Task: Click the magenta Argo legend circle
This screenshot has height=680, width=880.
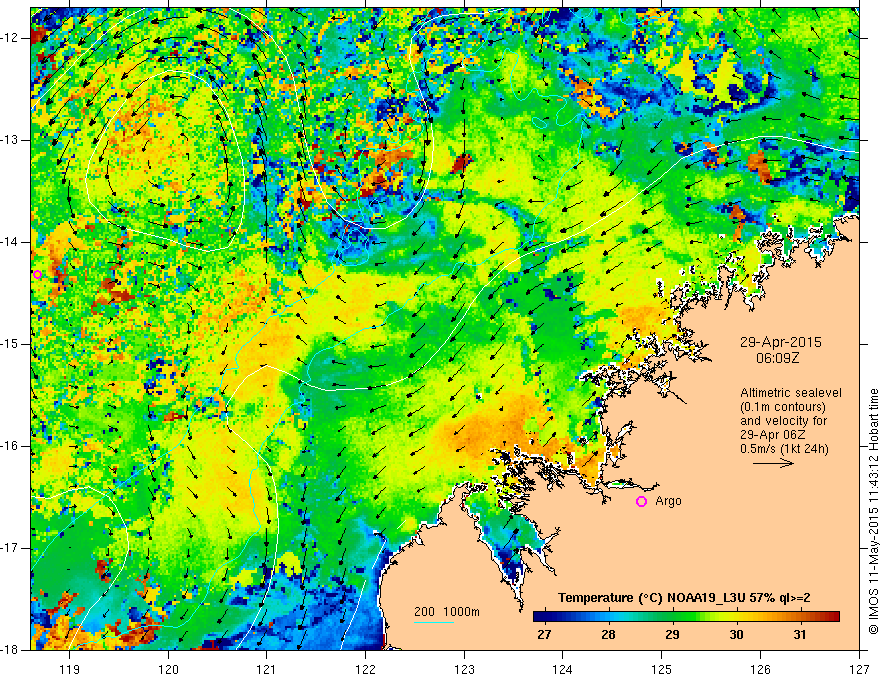Action: pyautogui.click(x=641, y=502)
